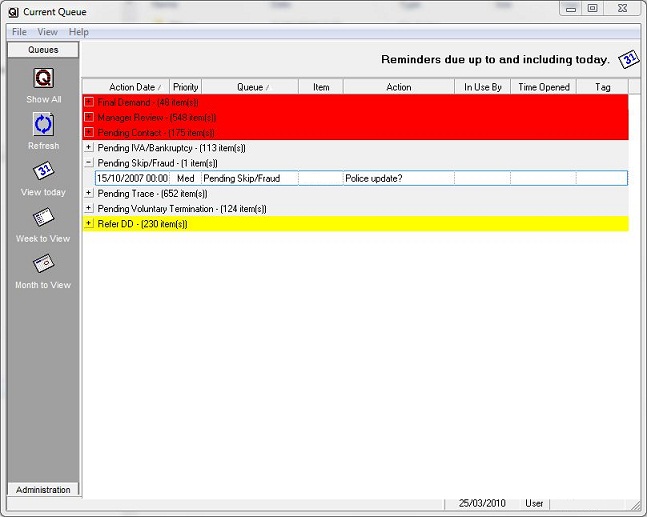
Task: Collapse the Pending Skip/Fraud group
Action: click(x=89, y=162)
